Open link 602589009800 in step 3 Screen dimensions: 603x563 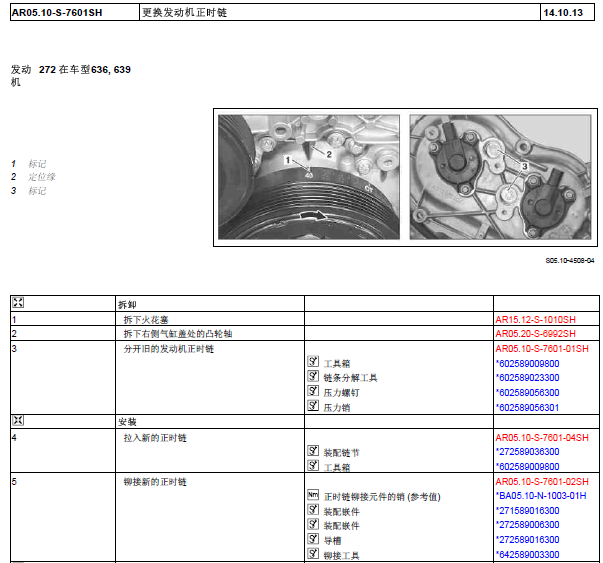528,363
